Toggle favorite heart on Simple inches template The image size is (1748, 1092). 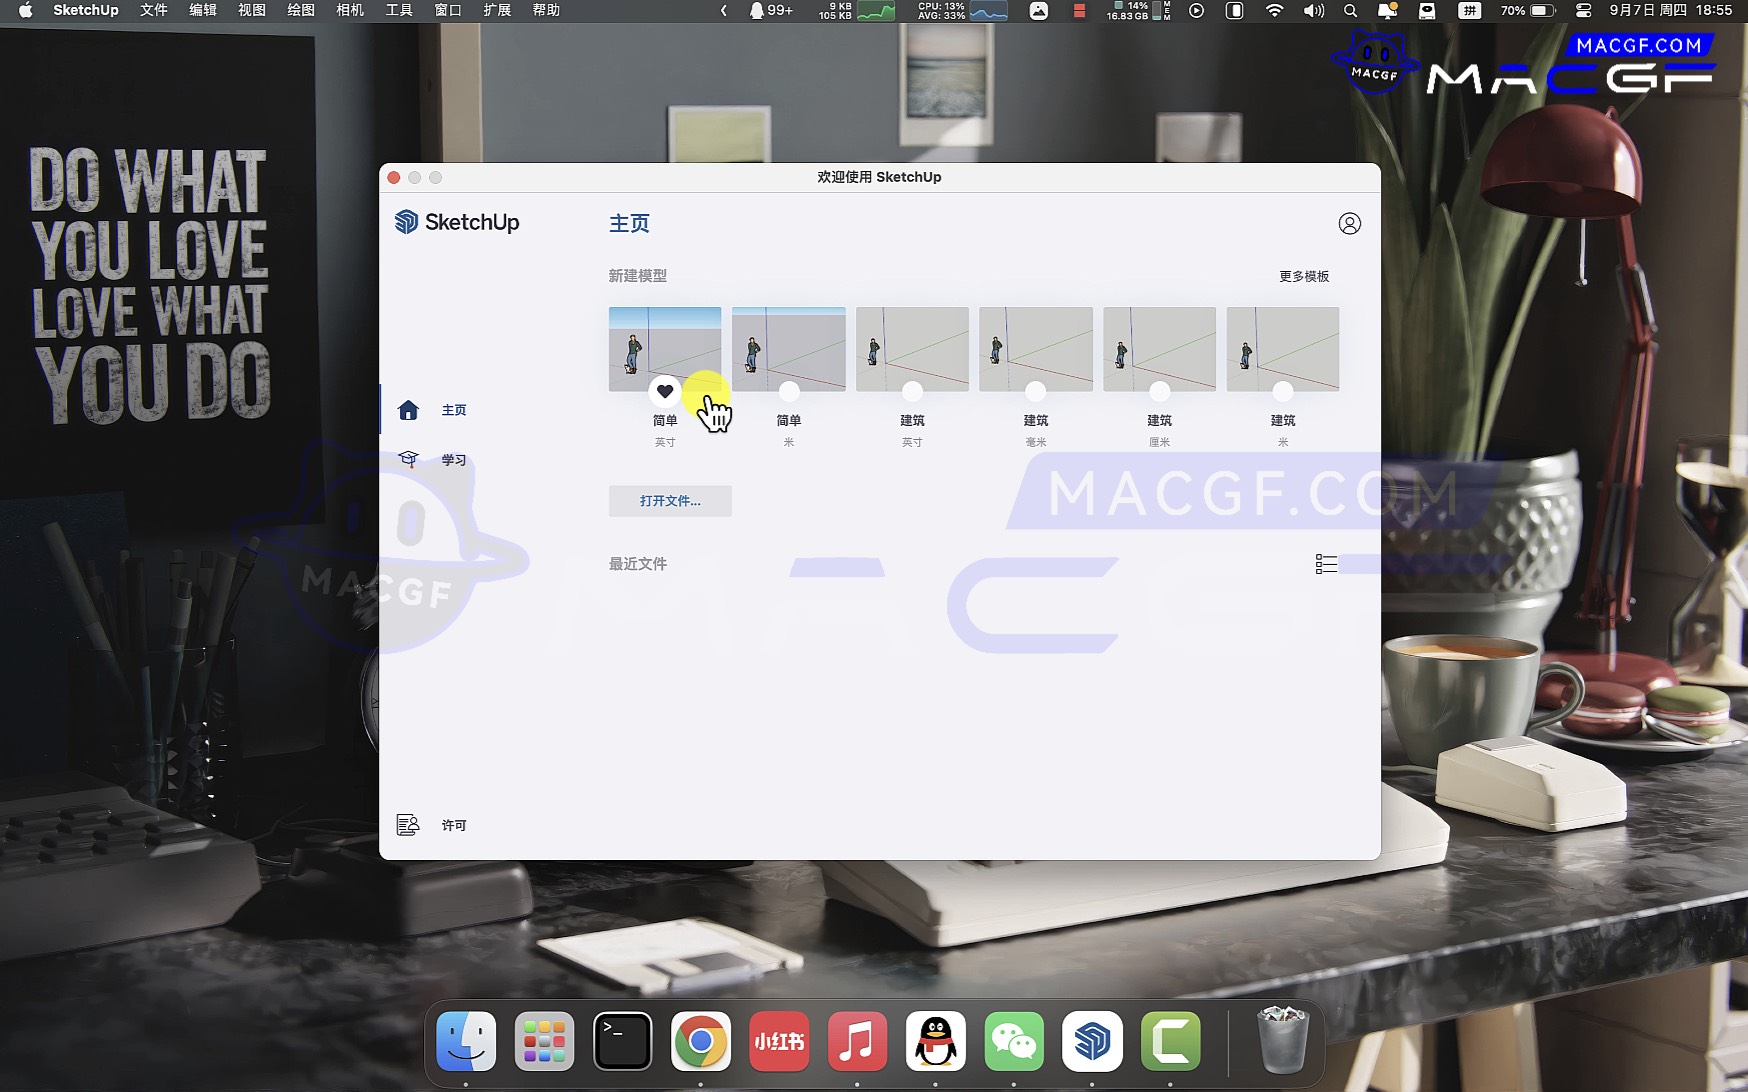(665, 391)
